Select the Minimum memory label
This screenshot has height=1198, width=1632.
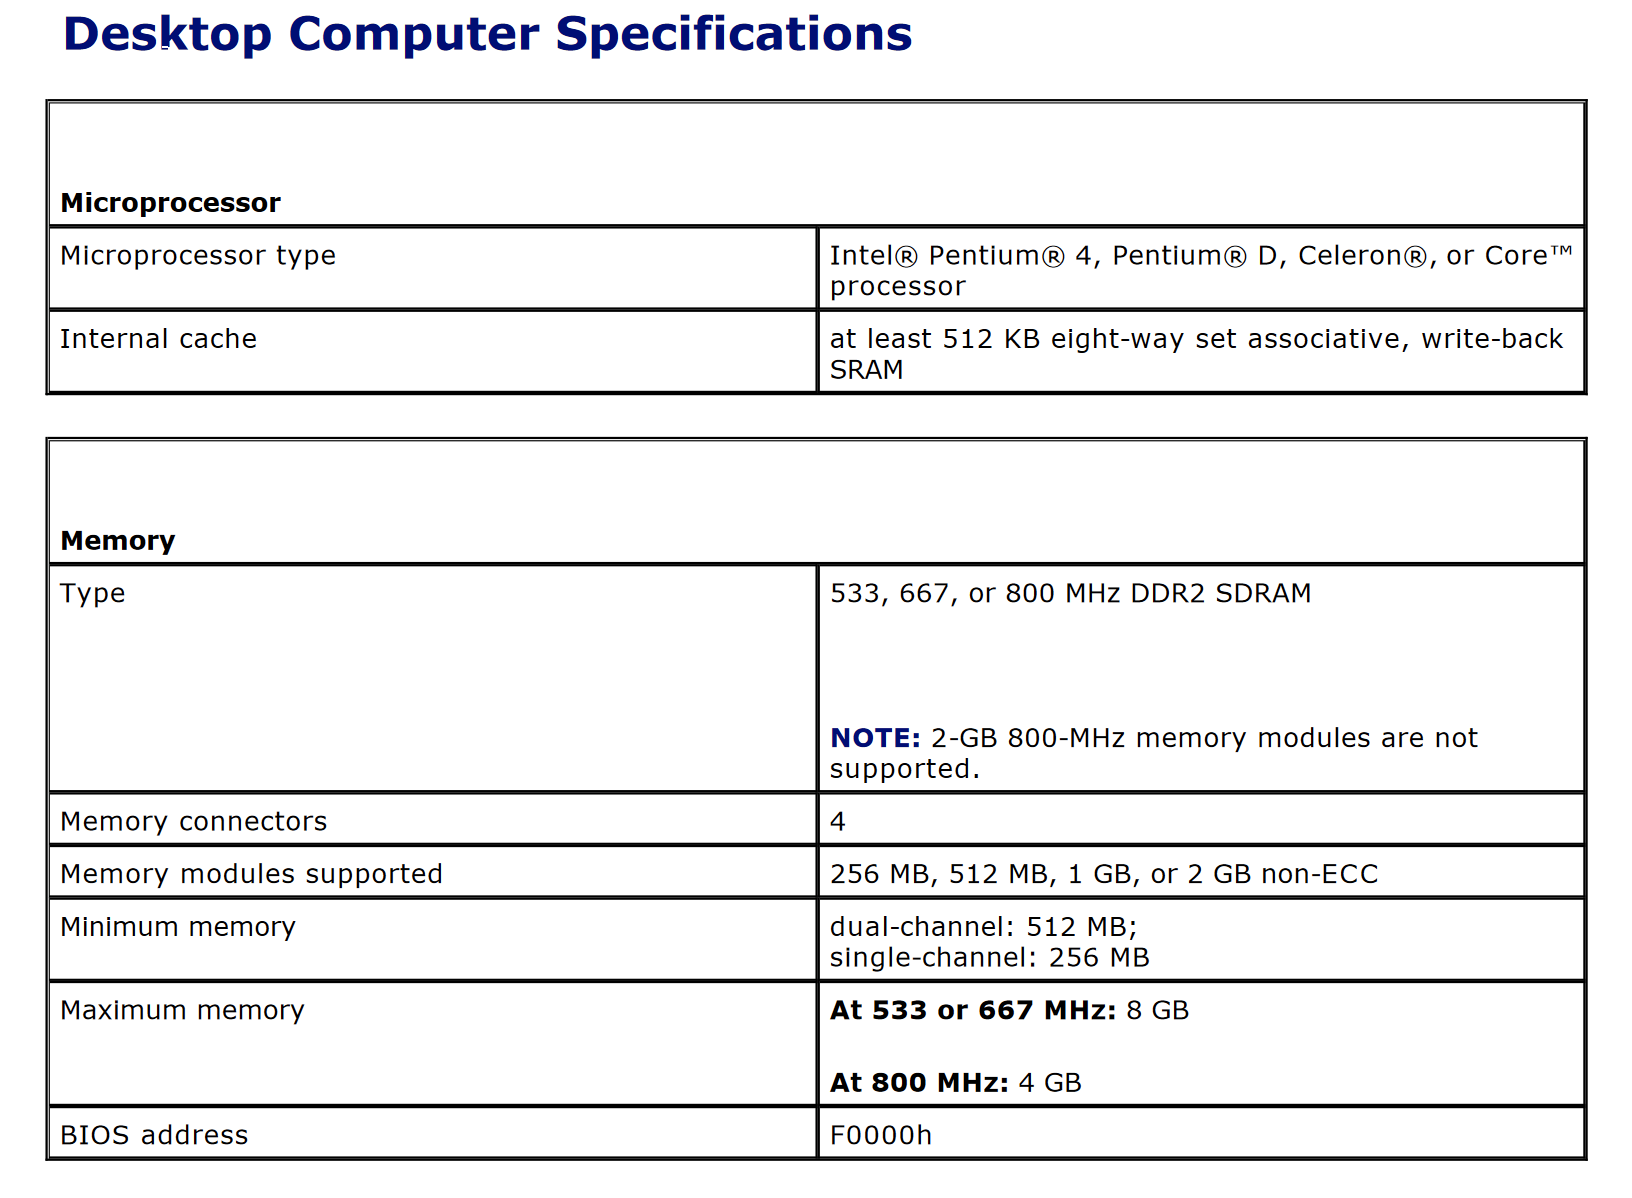[178, 927]
